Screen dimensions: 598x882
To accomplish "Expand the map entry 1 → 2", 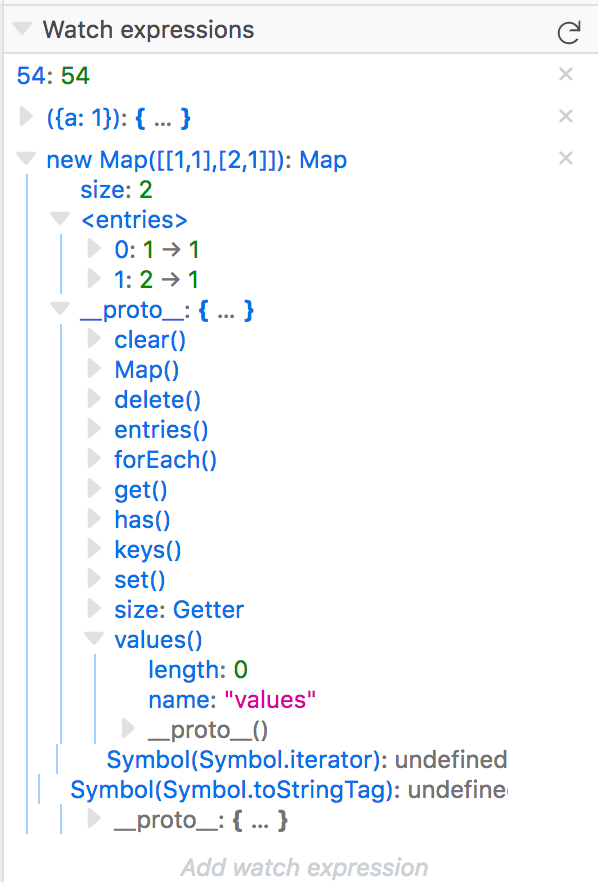I will click(x=93, y=279).
